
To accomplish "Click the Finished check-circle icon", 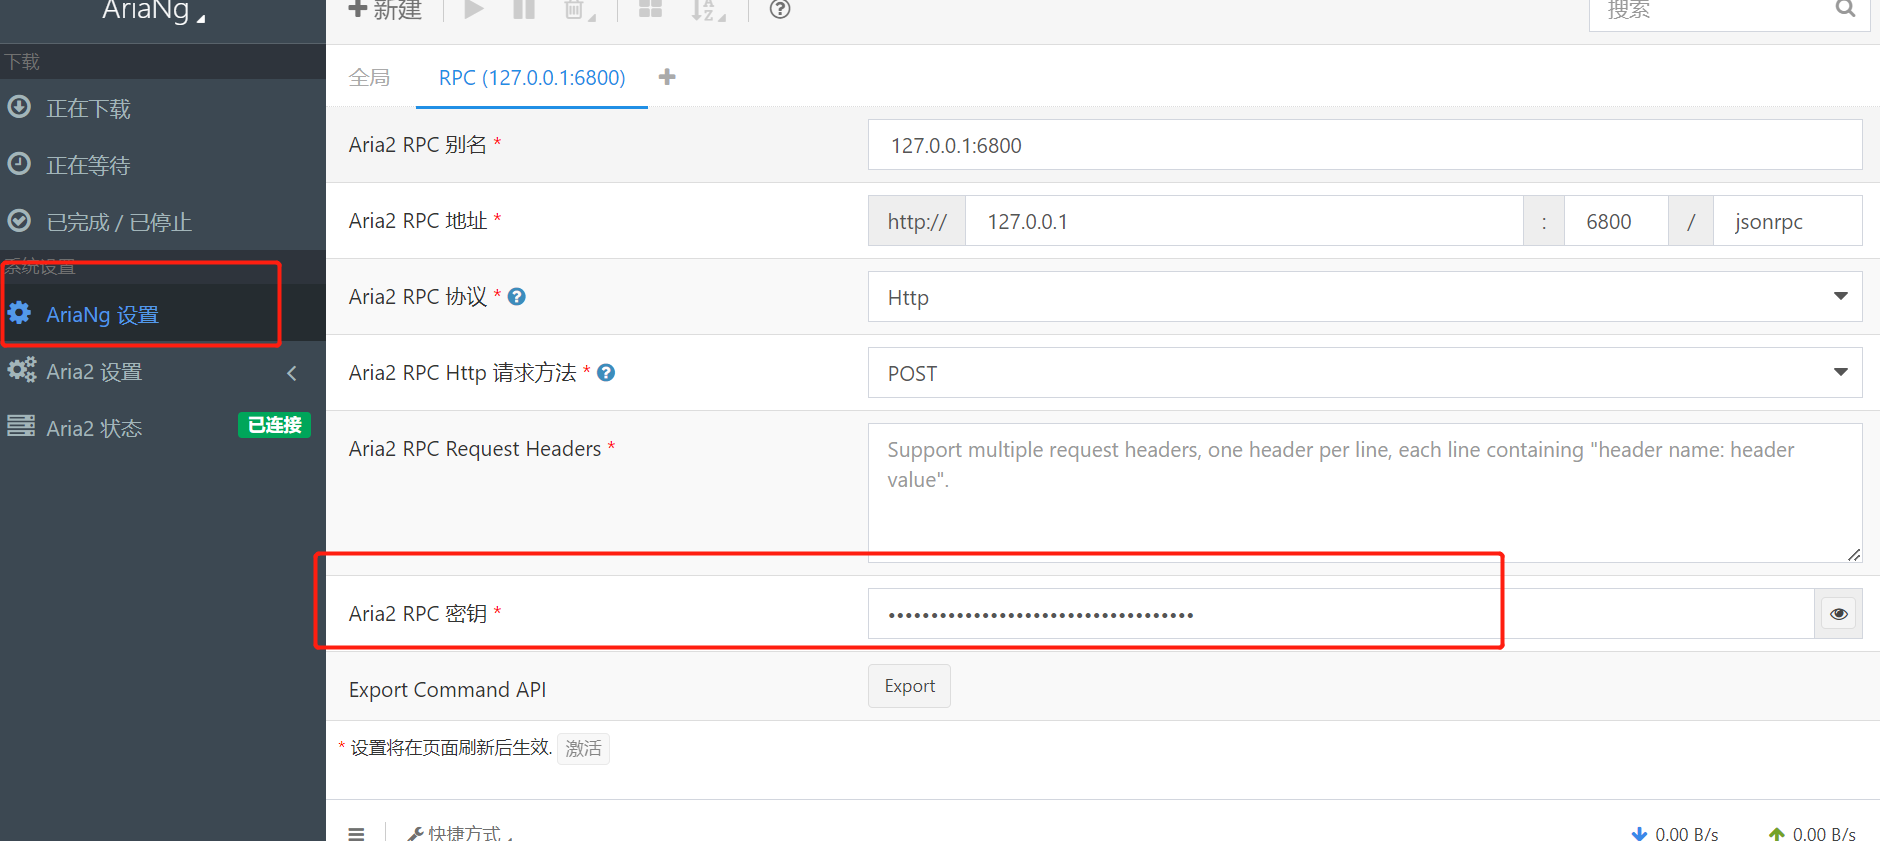I will point(19,220).
